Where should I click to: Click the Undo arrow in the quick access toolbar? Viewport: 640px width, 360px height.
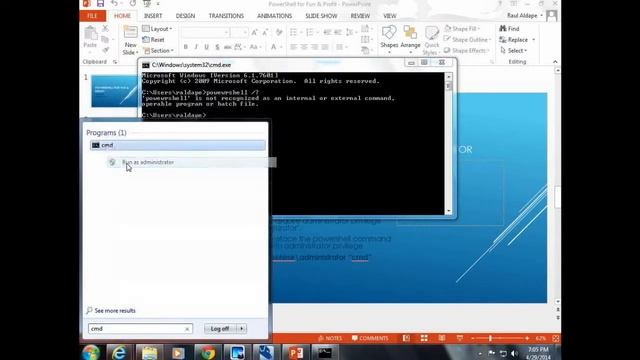tap(114, 4)
